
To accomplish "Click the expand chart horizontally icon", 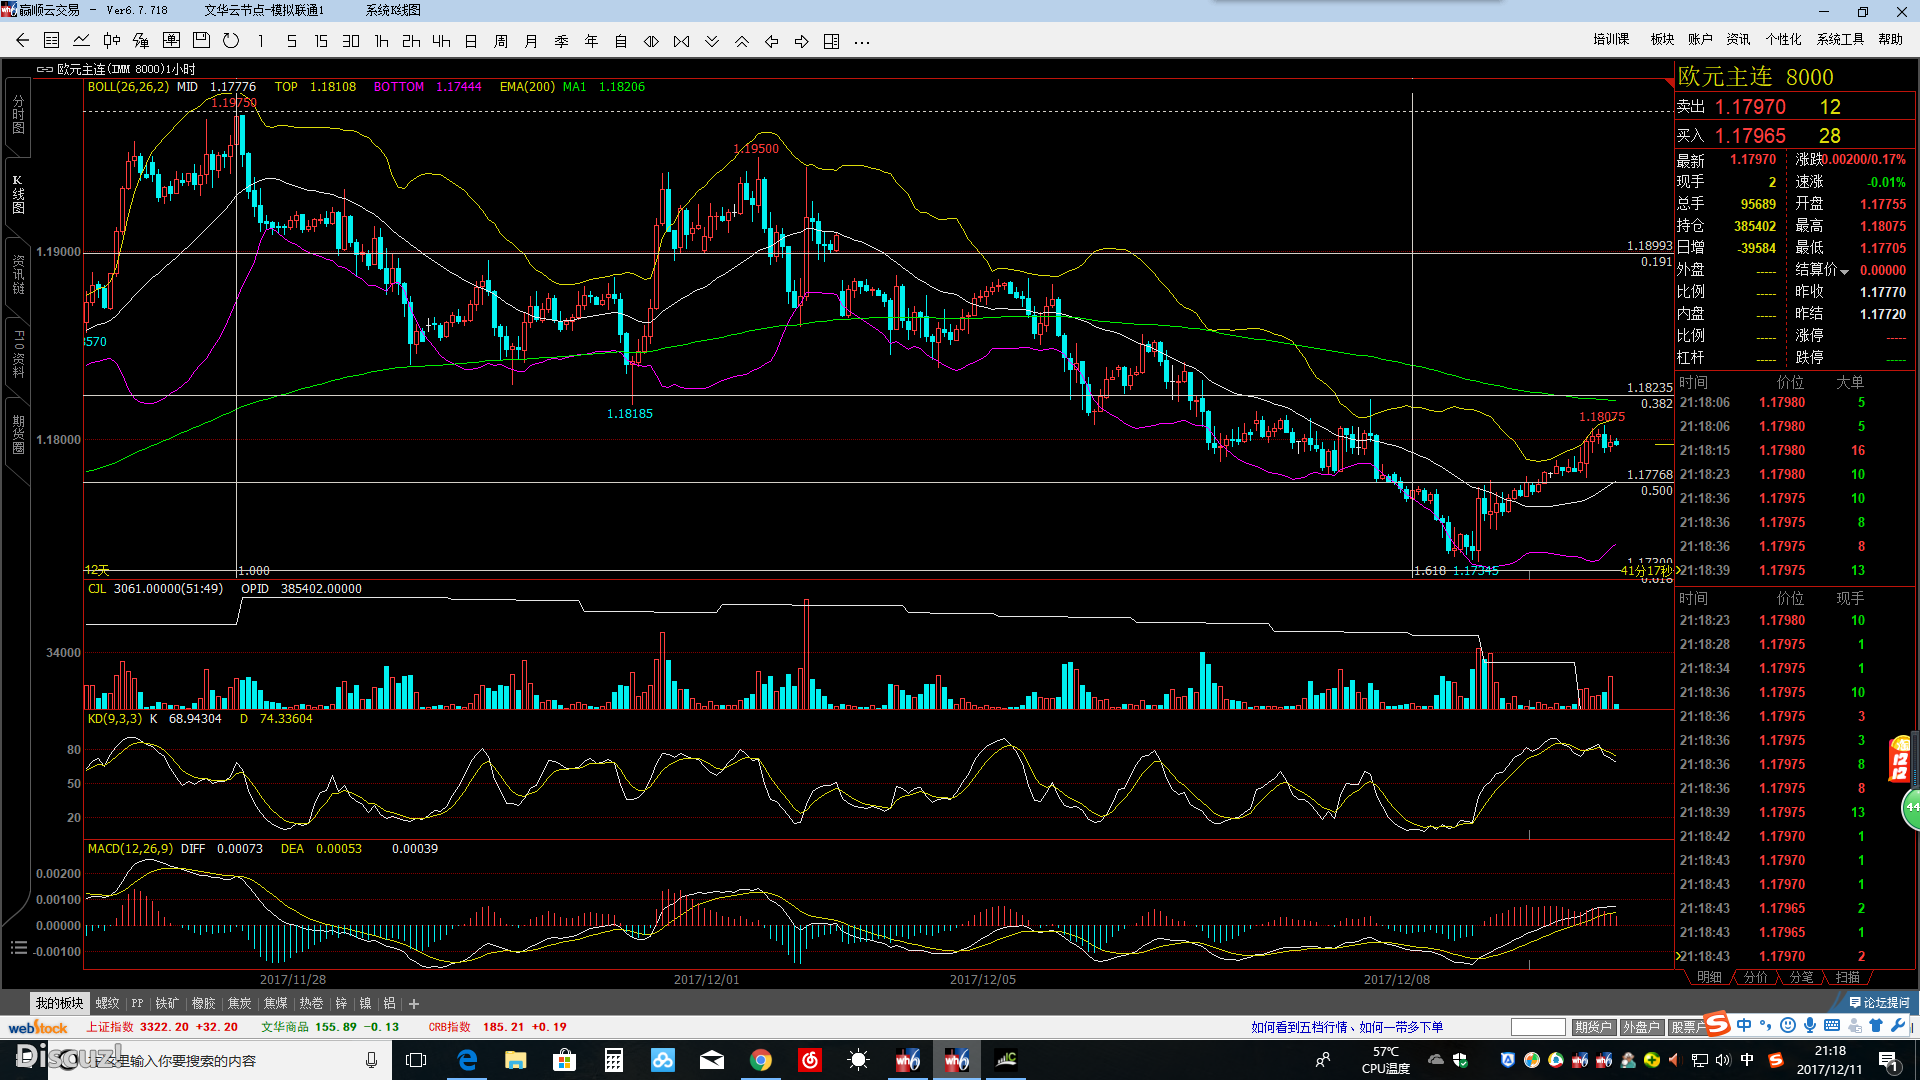I will [651, 41].
